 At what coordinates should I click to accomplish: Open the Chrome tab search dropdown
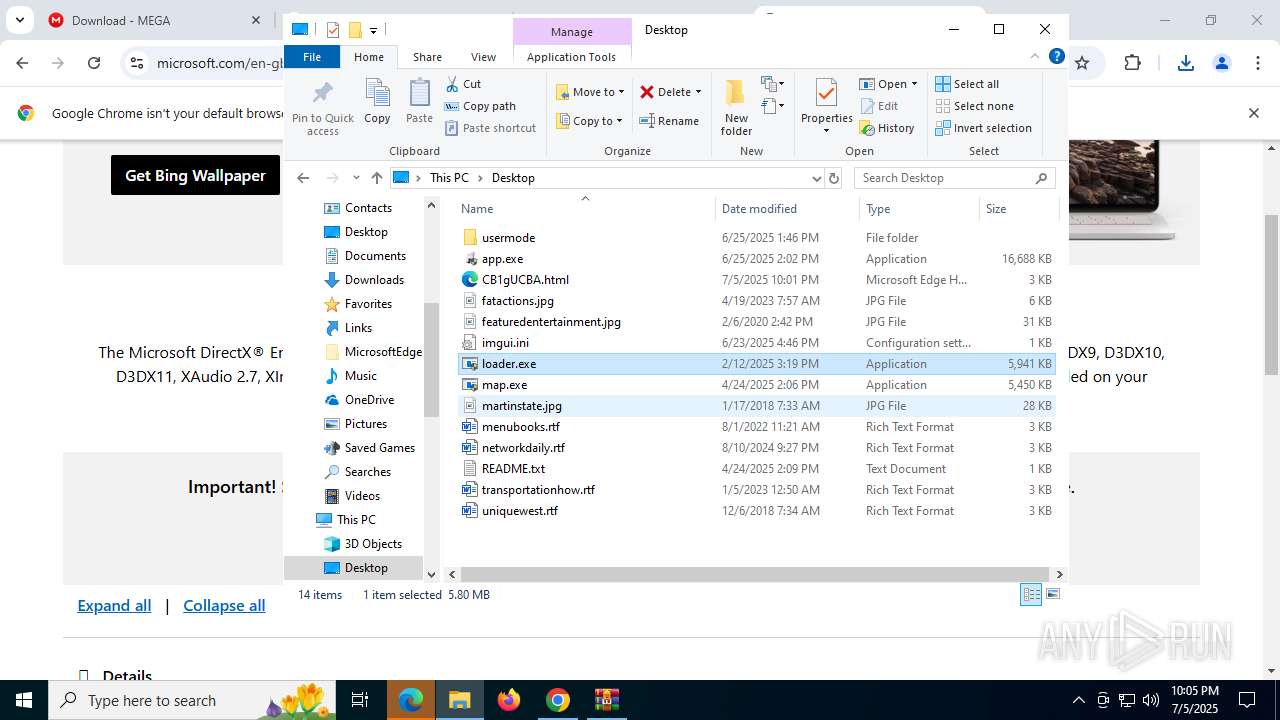(x=20, y=20)
